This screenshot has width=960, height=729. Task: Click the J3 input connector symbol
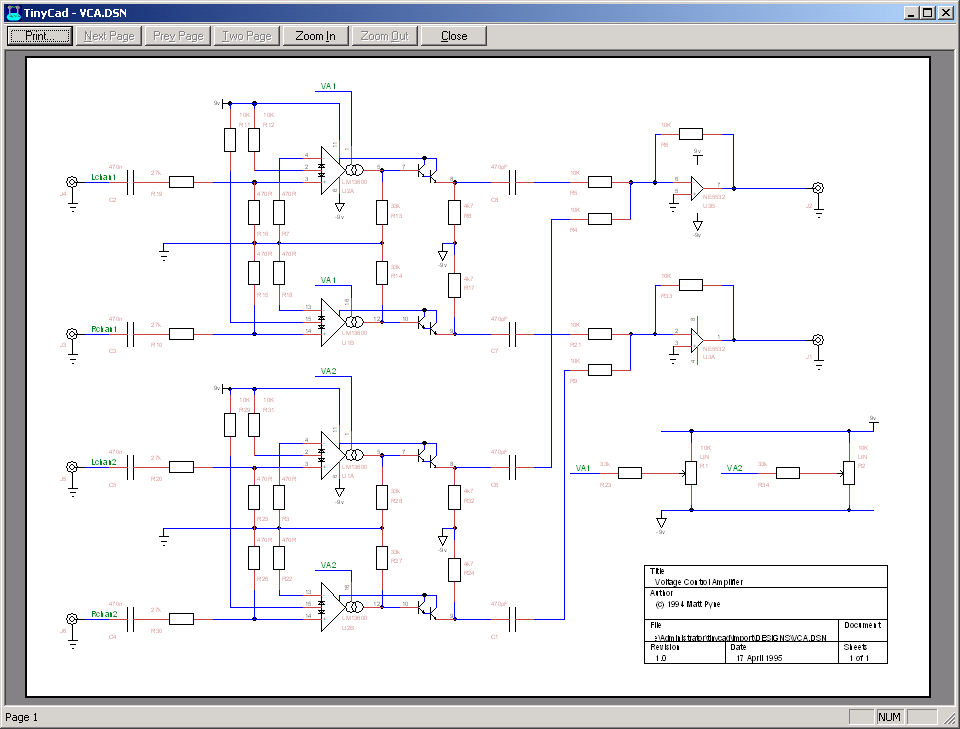(x=72, y=334)
